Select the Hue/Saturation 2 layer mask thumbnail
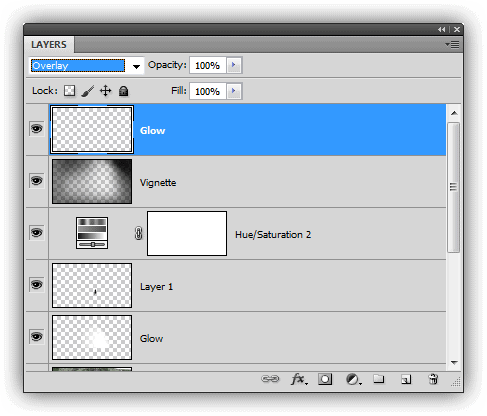Image resolution: width=487 pixels, height=416 pixels. [187, 233]
